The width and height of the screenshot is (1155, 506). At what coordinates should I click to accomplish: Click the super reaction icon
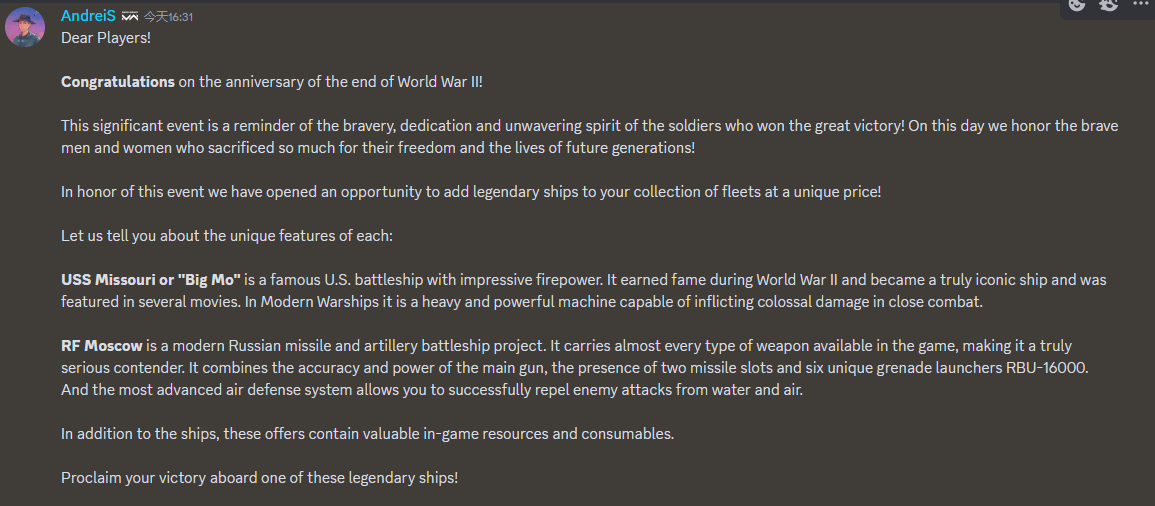pos(1109,5)
